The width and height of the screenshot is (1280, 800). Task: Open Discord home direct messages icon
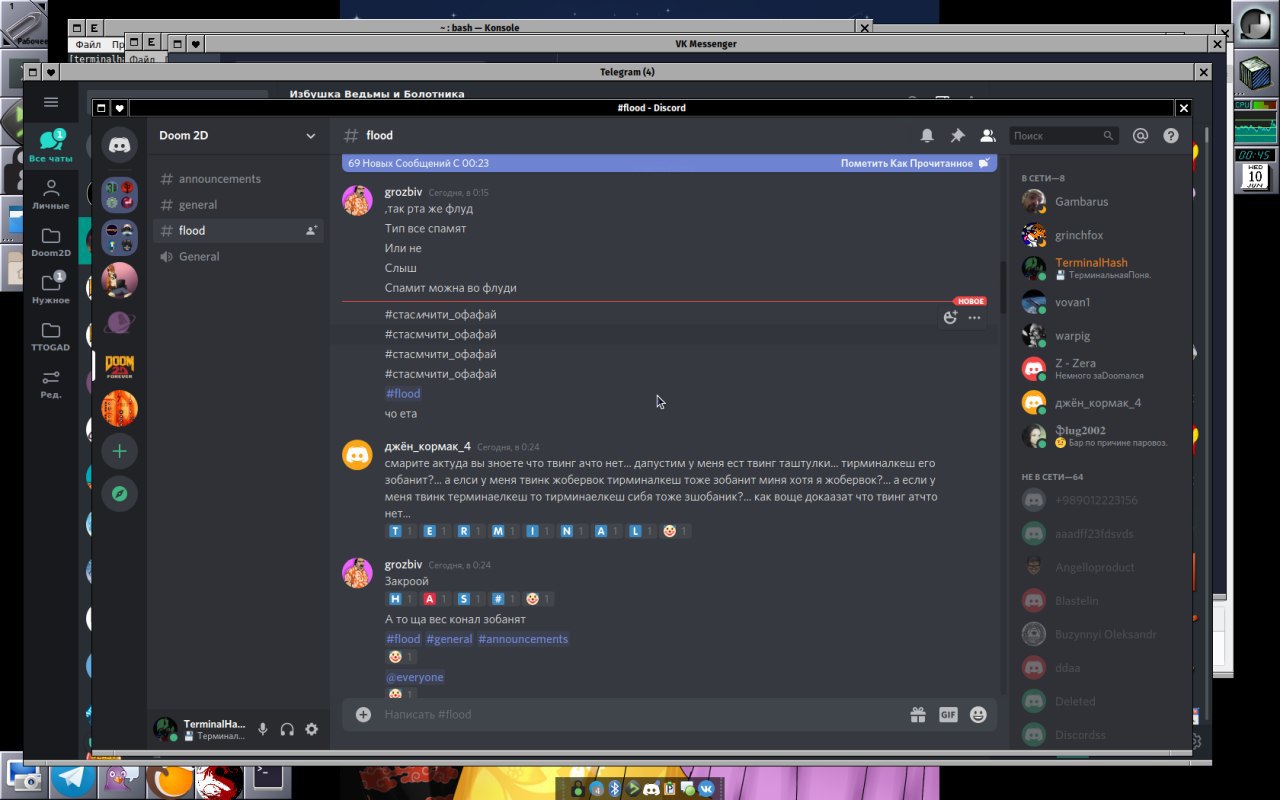point(120,145)
